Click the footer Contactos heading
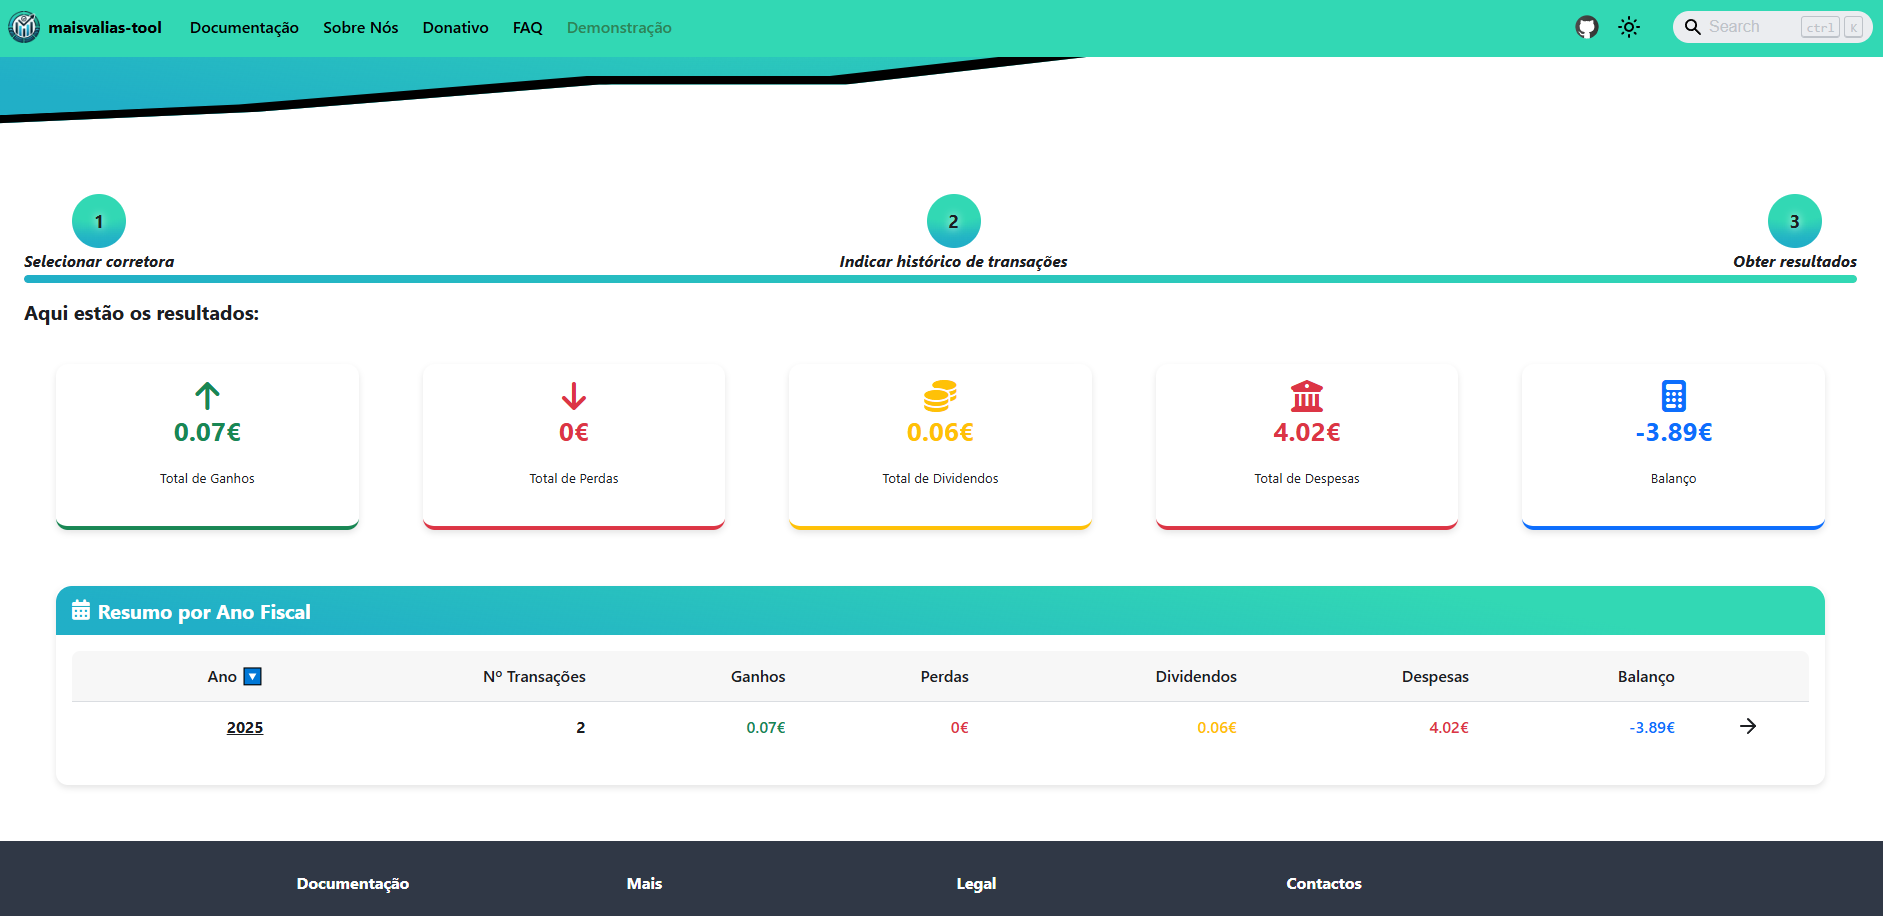The image size is (1883, 916). [x=1324, y=884]
